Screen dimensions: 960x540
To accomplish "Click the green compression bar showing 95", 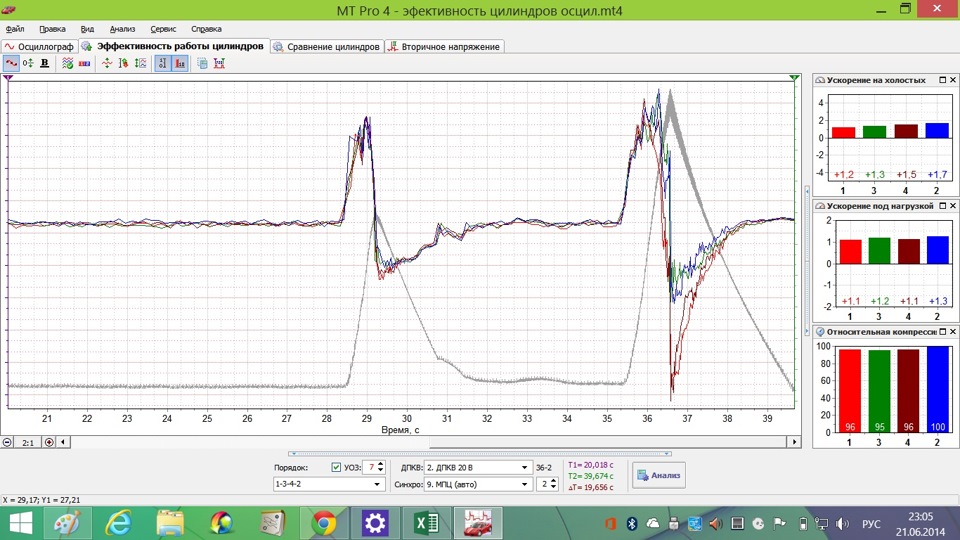I will tap(879, 391).
